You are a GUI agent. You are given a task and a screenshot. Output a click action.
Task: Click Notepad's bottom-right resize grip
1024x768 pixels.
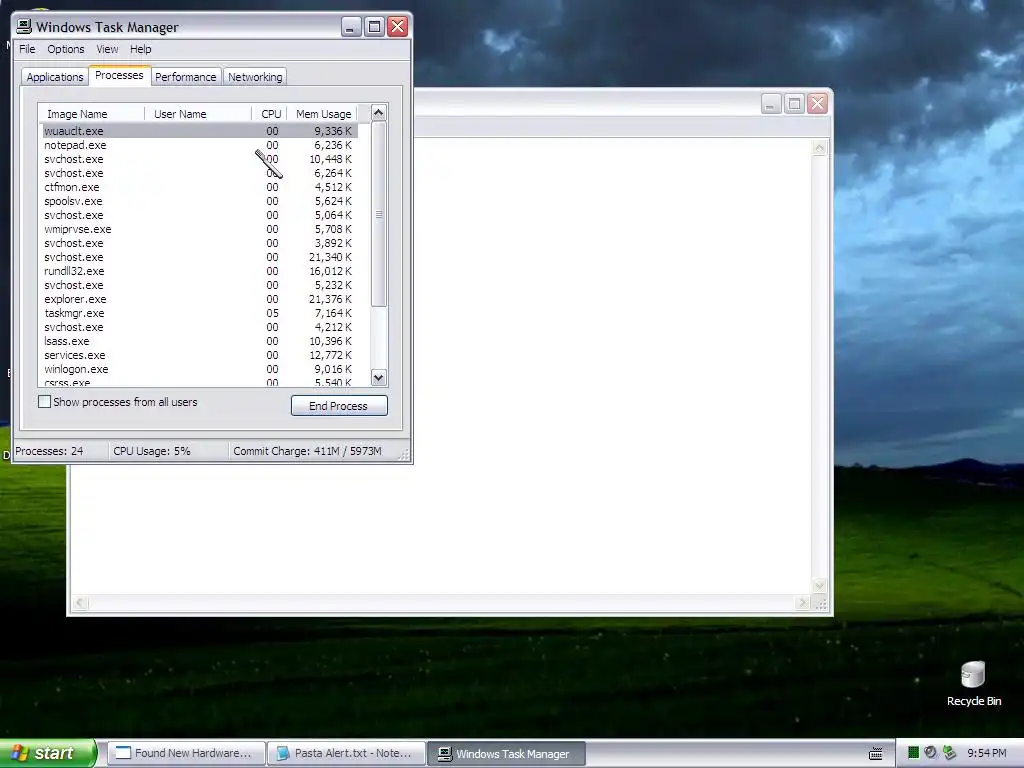click(x=821, y=603)
